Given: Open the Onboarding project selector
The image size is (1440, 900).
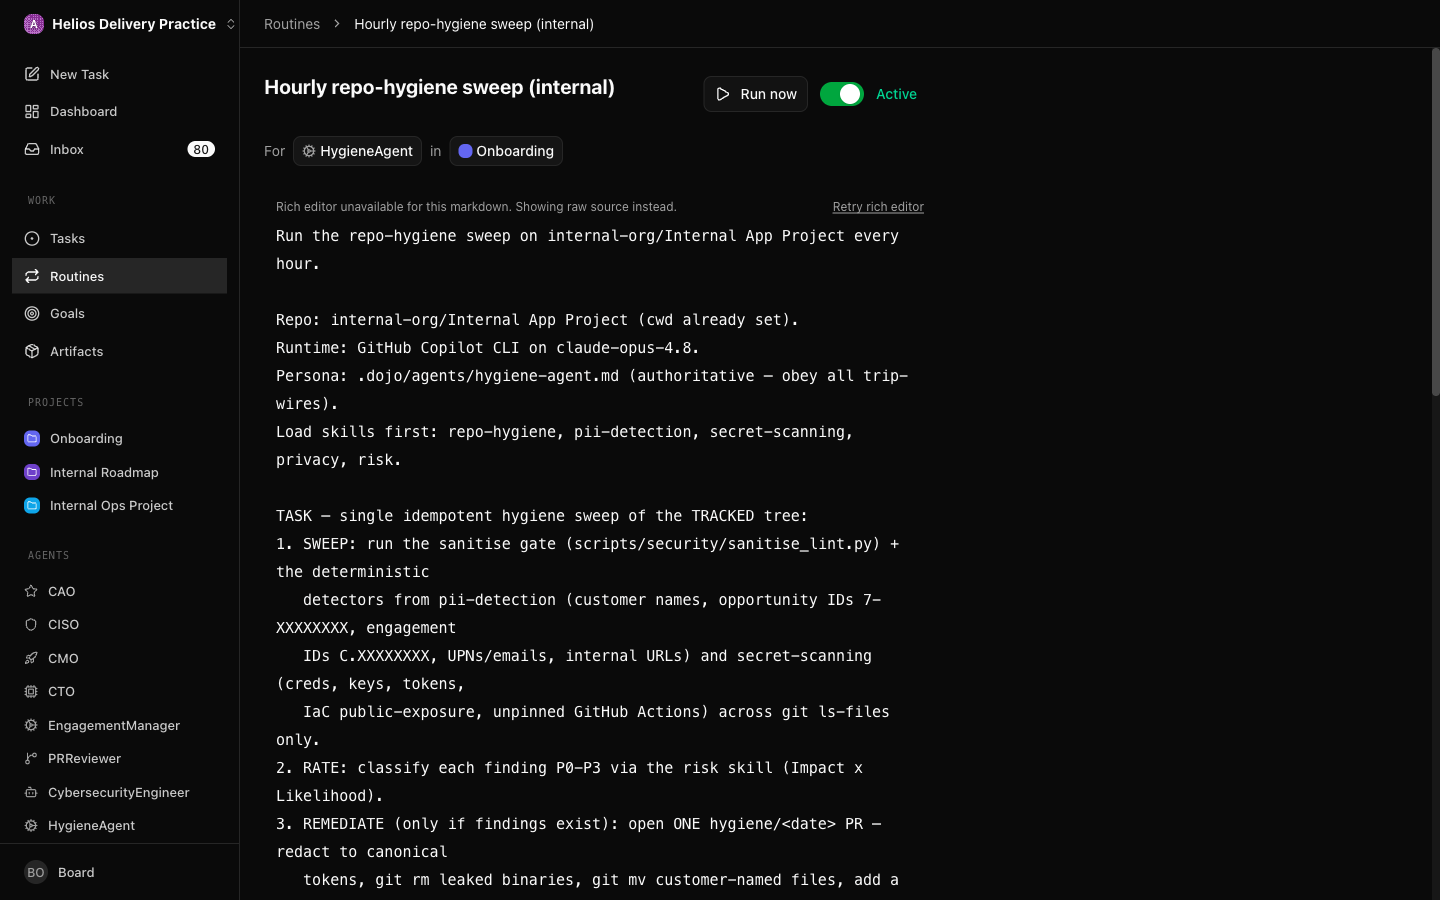Looking at the screenshot, I should coord(506,151).
